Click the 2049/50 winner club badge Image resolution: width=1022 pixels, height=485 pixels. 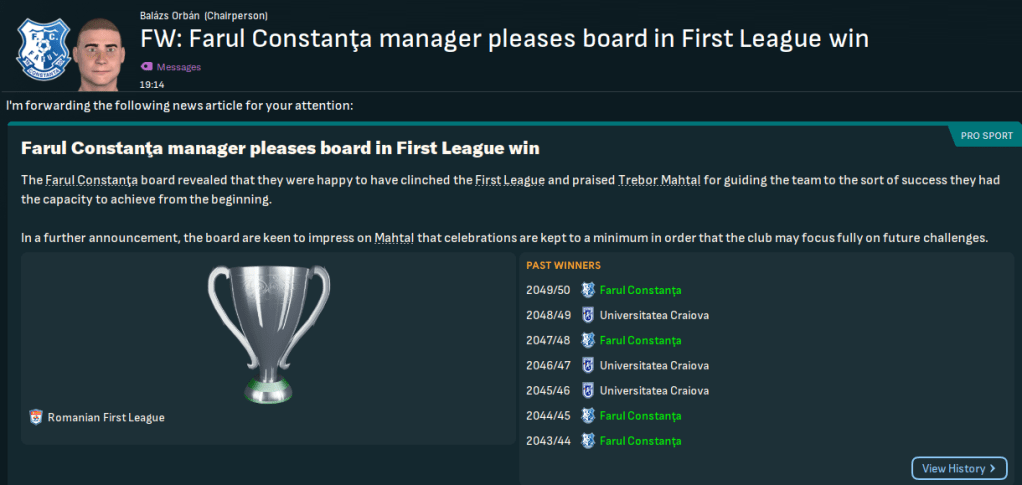[588, 290]
